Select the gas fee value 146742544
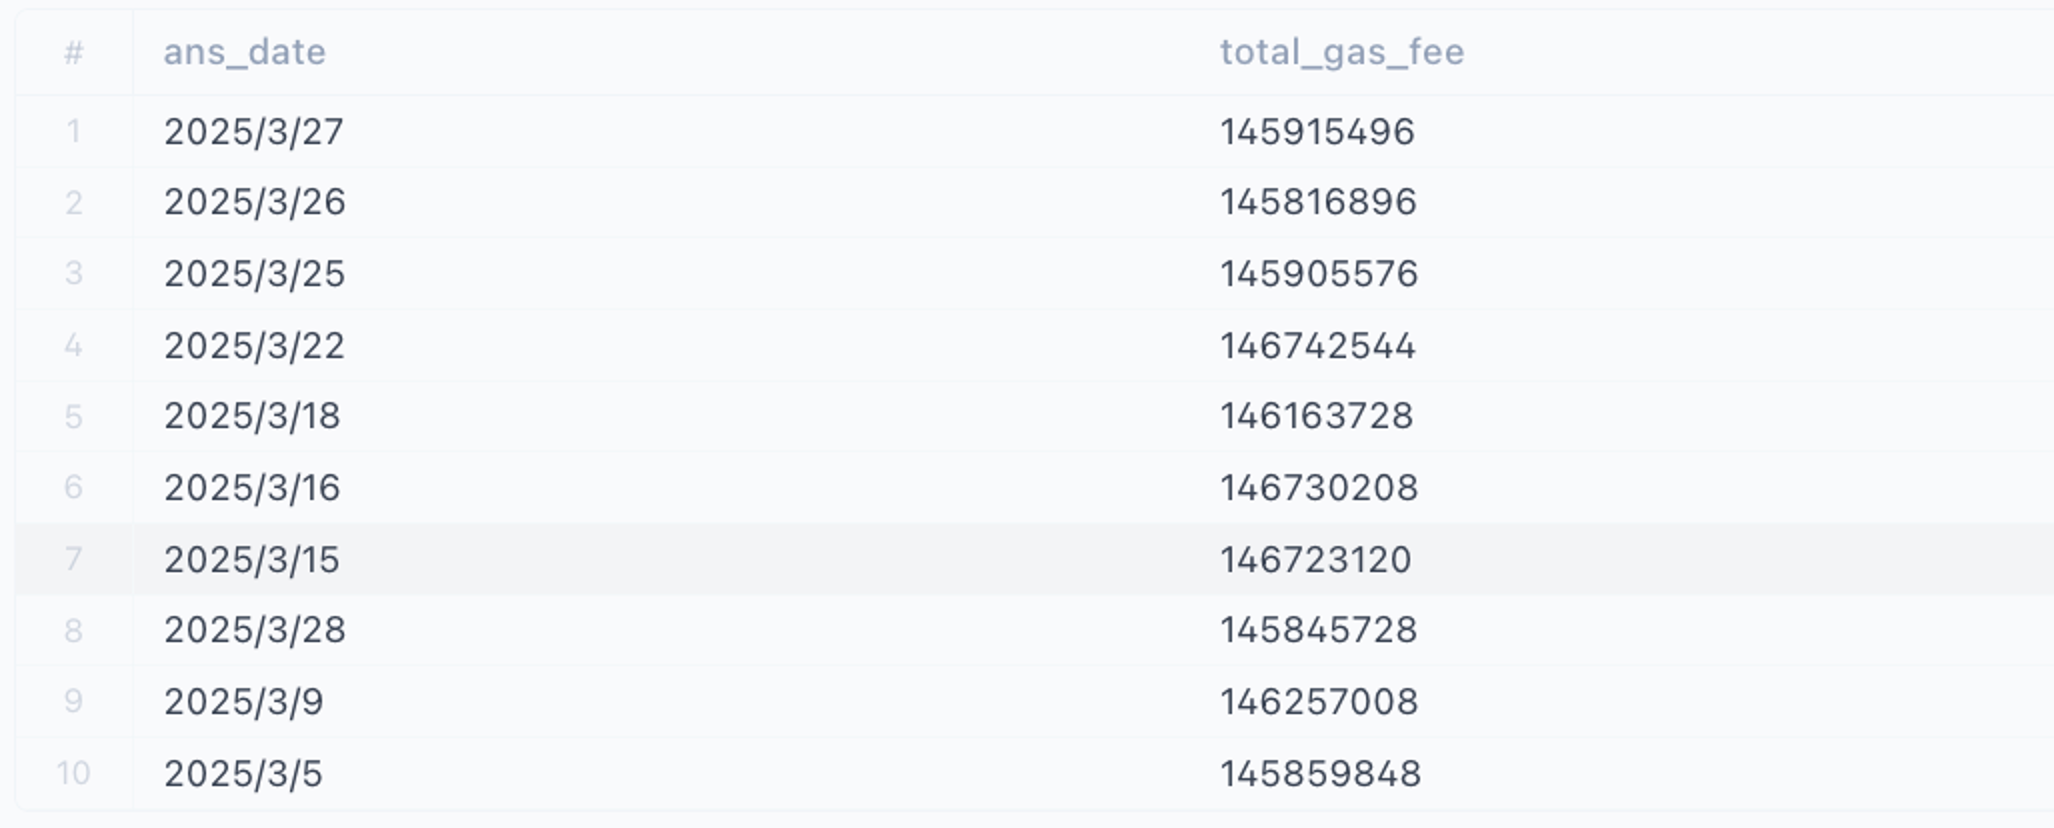The width and height of the screenshot is (2054, 828). click(x=1317, y=346)
